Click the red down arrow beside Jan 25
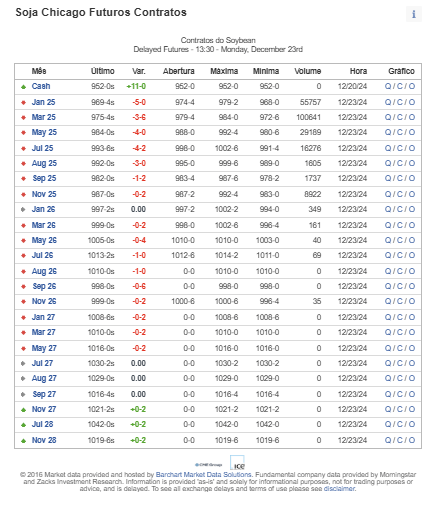The image size is (431, 531). 23,102
